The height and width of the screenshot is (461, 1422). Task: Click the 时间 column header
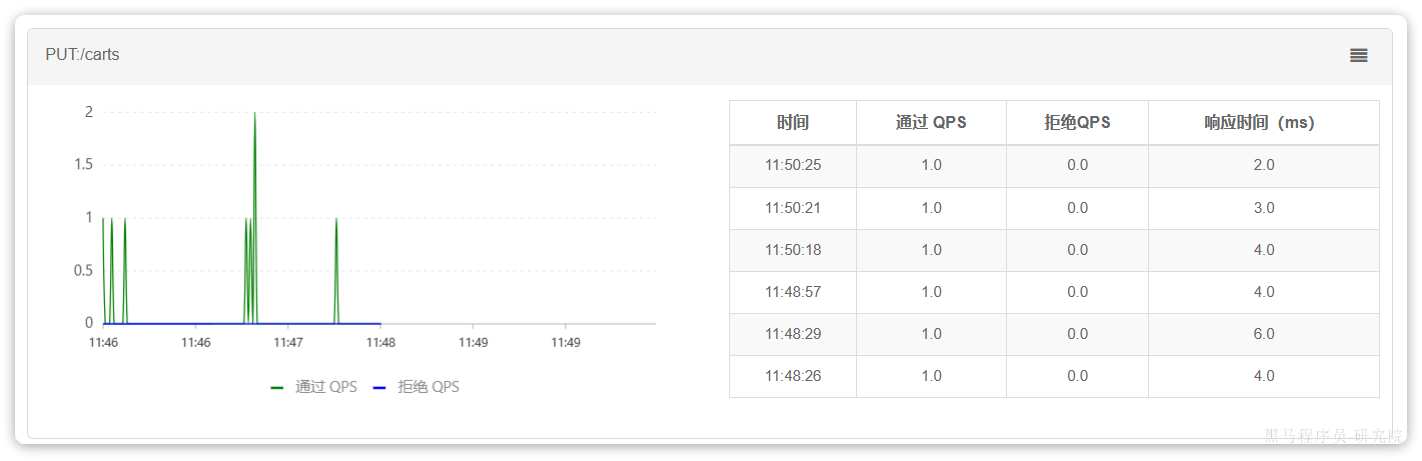tap(792, 123)
